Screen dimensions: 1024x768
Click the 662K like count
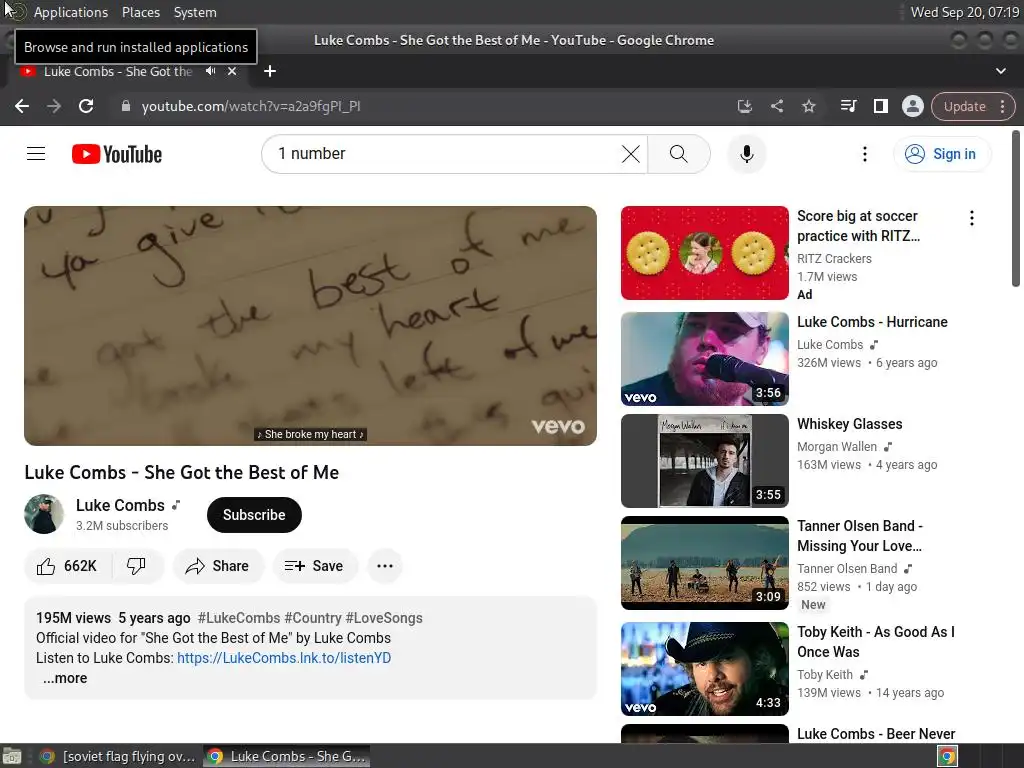coord(80,566)
